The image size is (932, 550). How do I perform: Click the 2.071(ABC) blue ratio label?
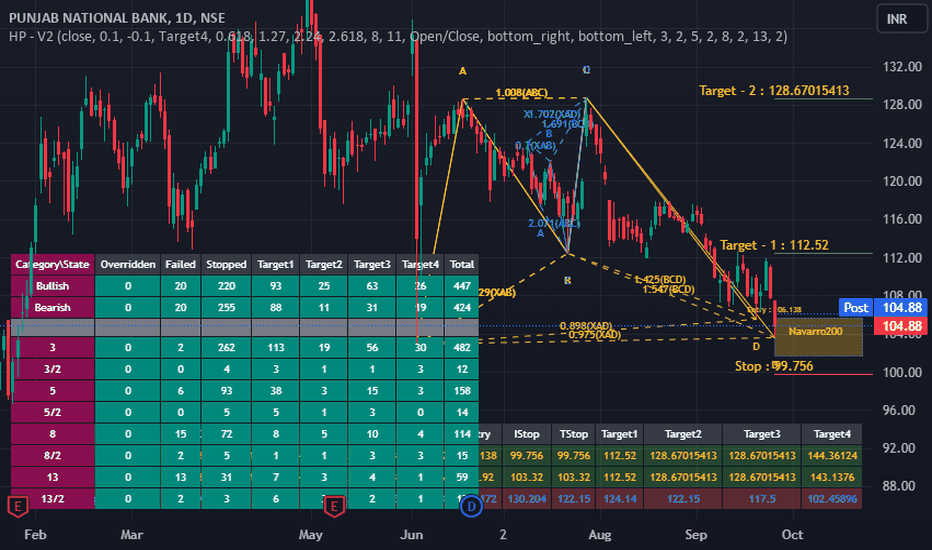554,224
